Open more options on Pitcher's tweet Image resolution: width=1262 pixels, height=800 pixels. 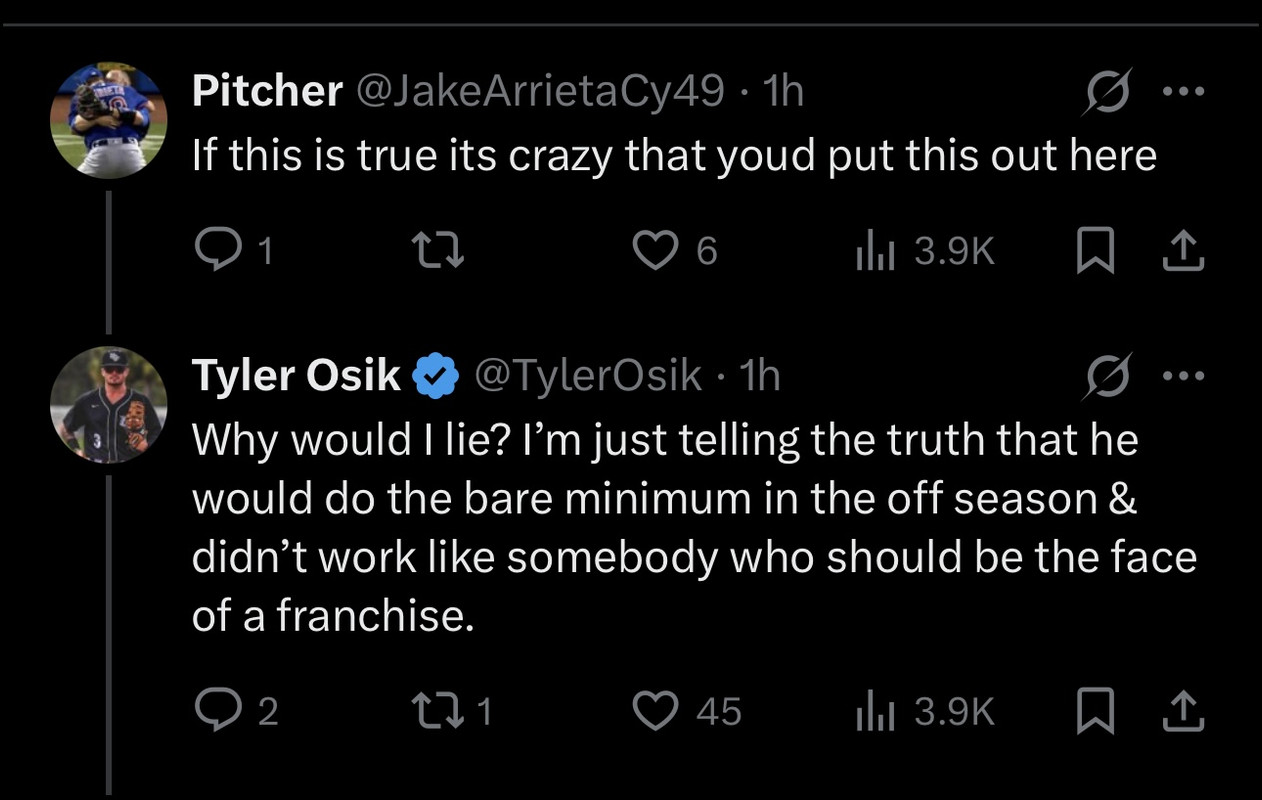coord(1186,92)
